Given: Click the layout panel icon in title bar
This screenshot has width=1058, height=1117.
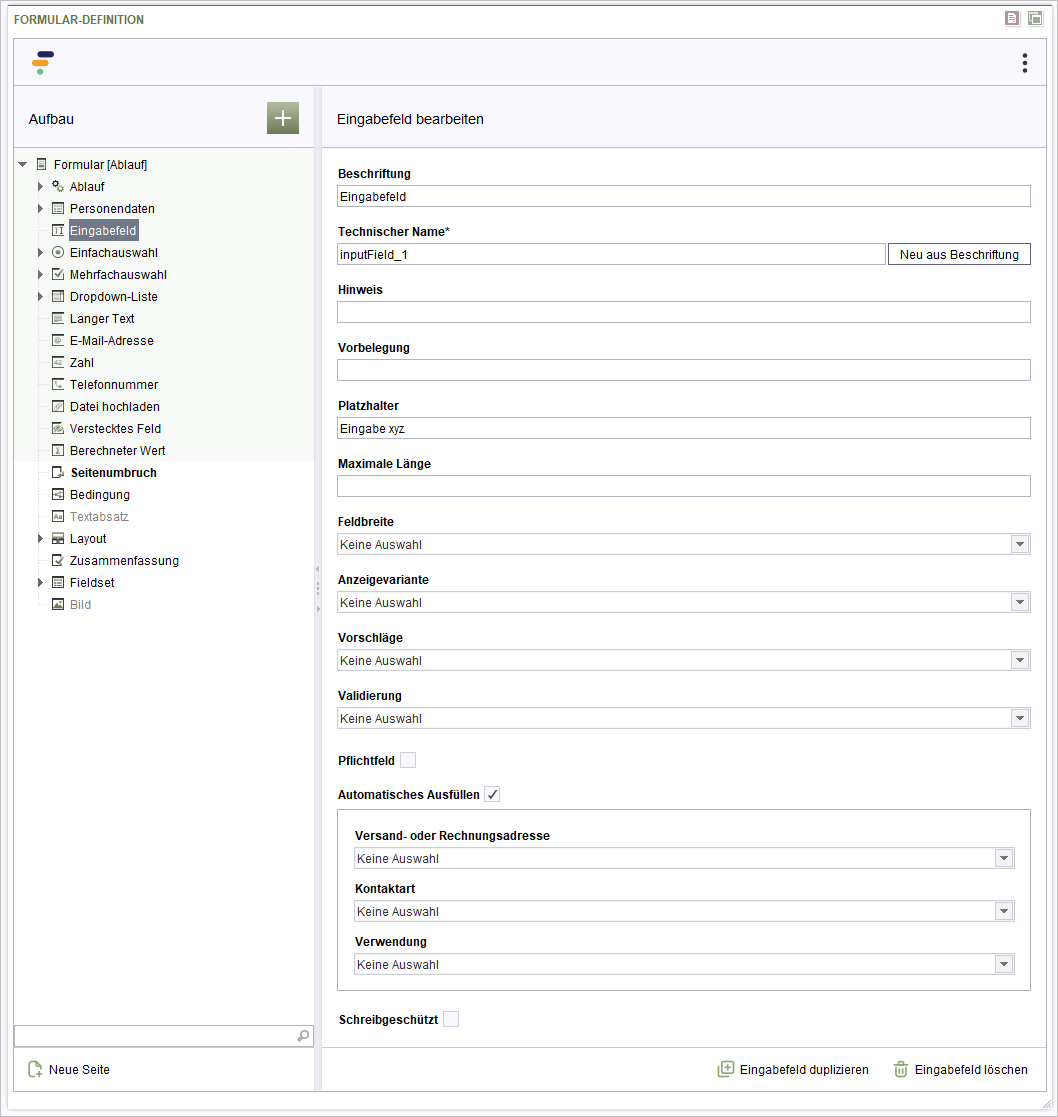Looking at the screenshot, I should coord(1035,19).
